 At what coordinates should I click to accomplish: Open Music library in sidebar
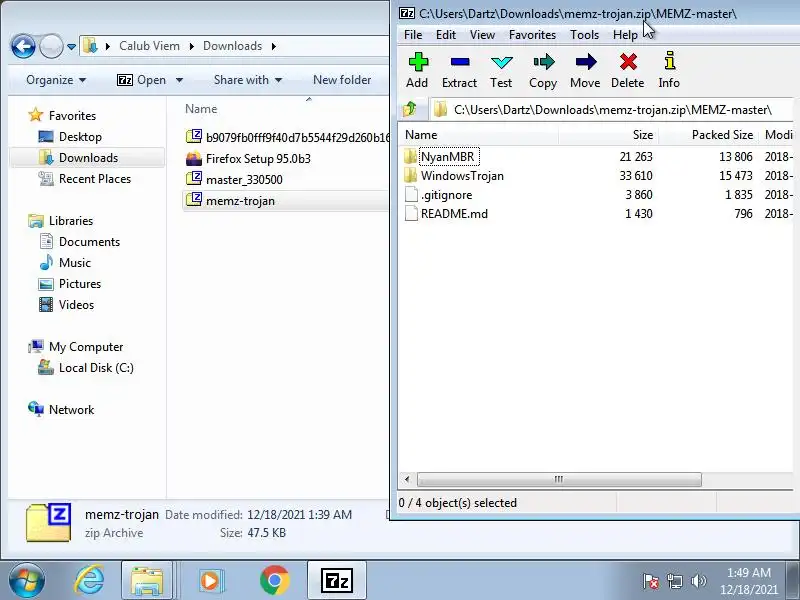pyautogui.click(x=74, y=262)
